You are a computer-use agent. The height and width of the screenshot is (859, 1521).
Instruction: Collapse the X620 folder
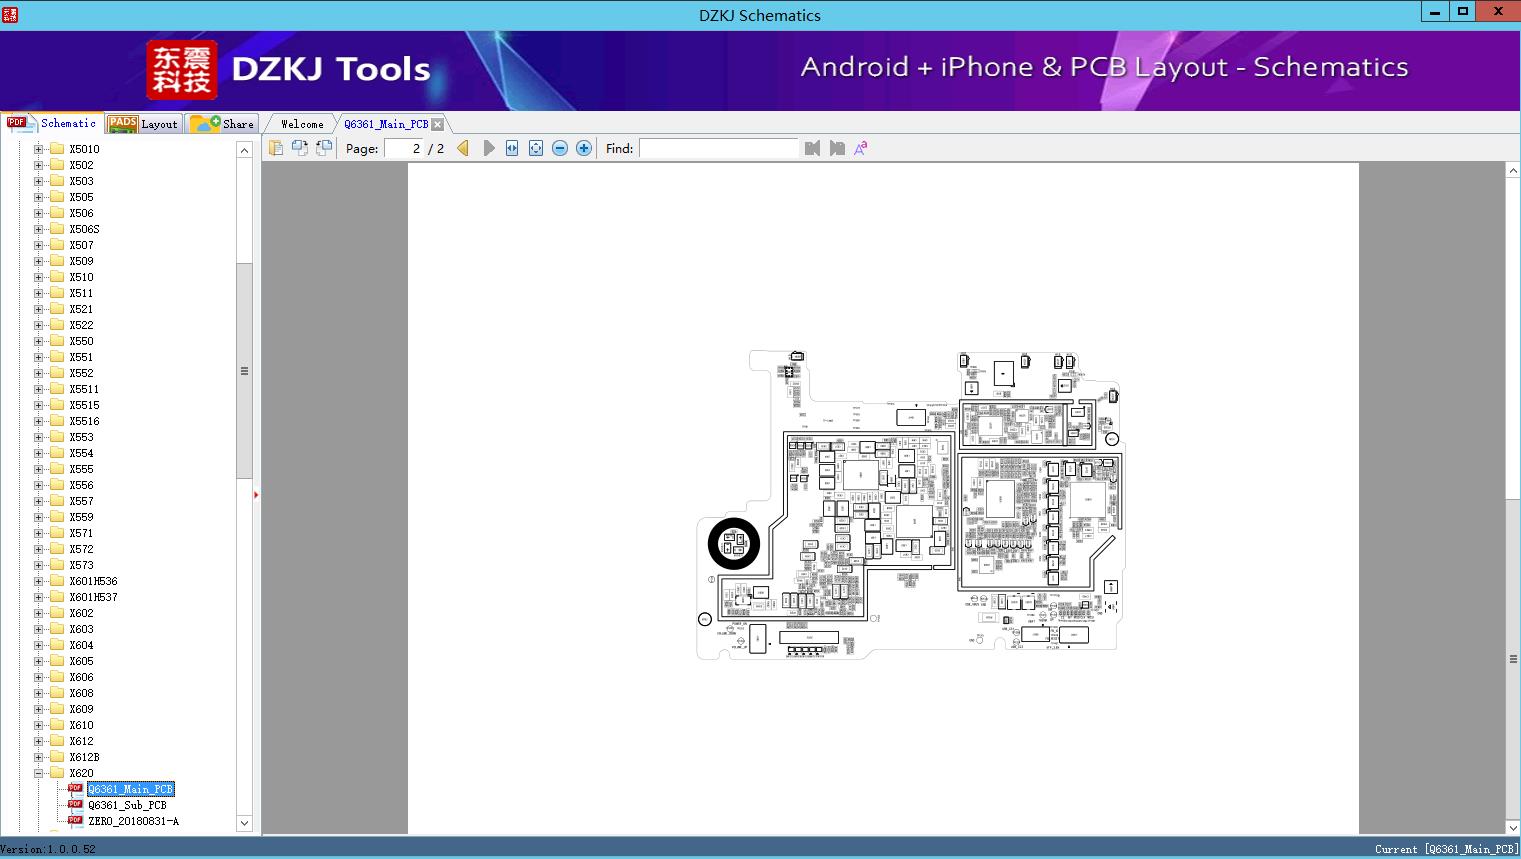pyautogui.click(x=39, y=773)
